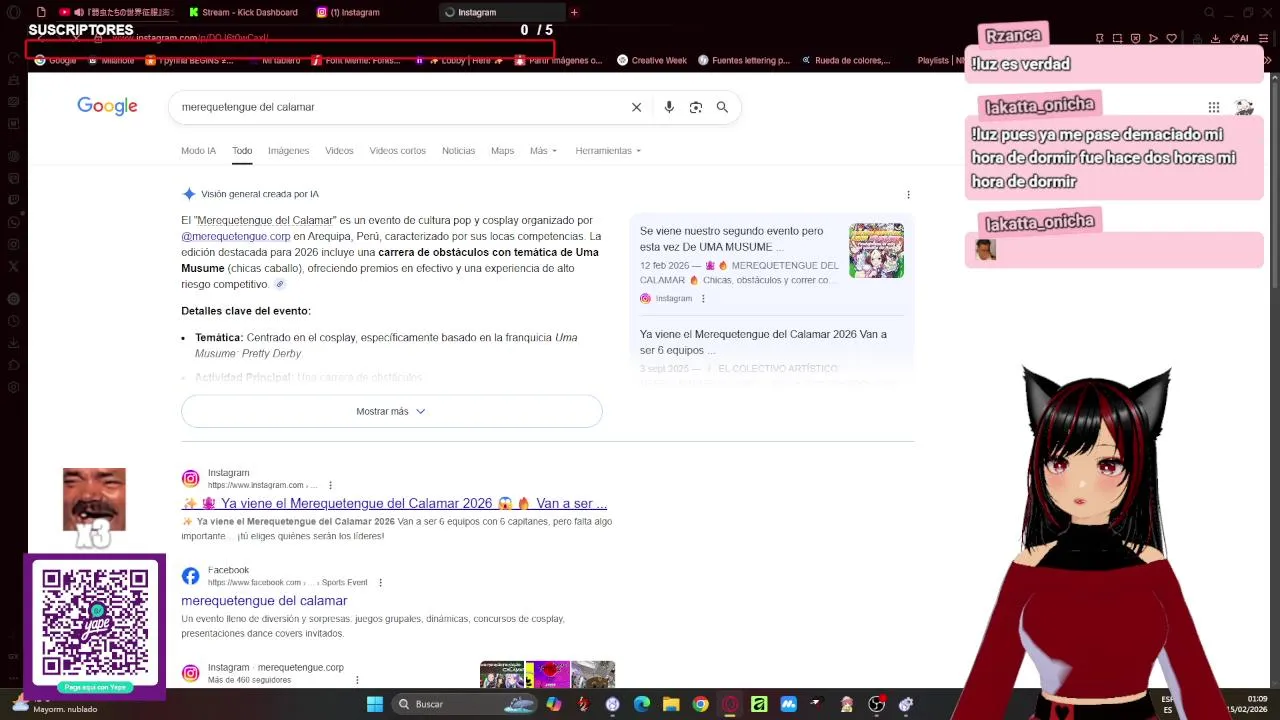Open the @merequetengue.corp link

pos(236,236)
